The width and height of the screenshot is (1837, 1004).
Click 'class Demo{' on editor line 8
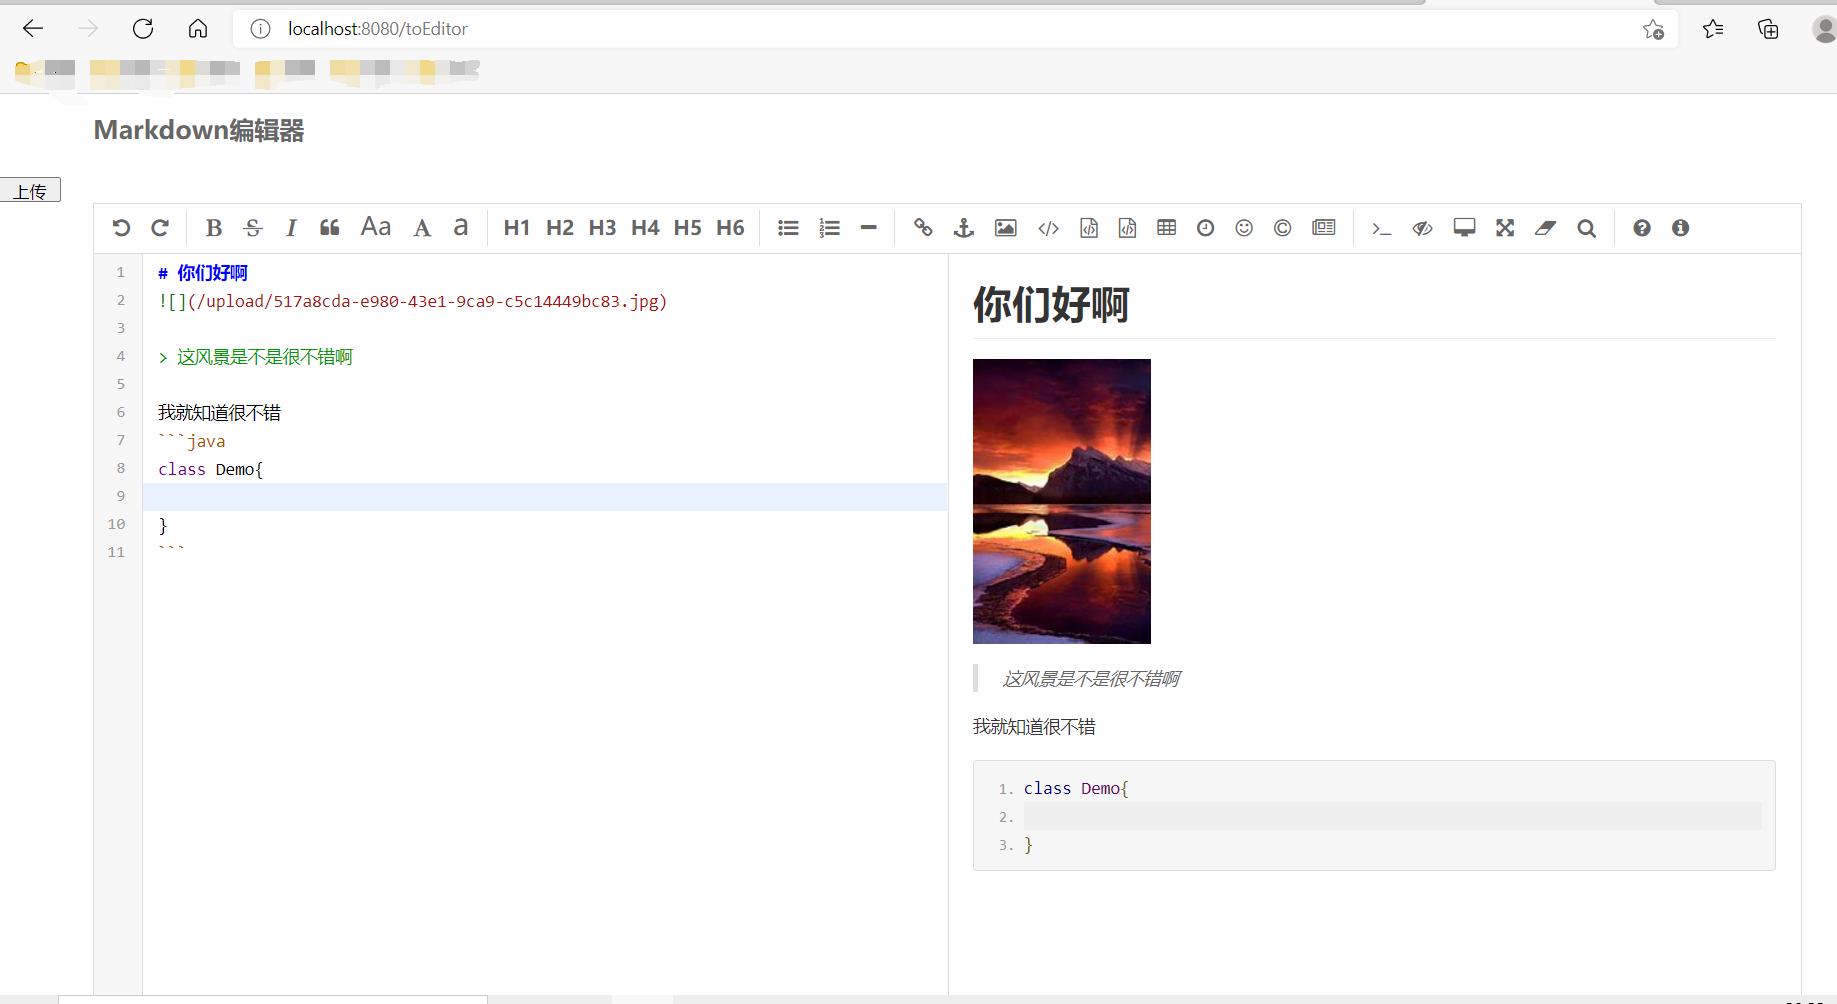tap(210, 469)
